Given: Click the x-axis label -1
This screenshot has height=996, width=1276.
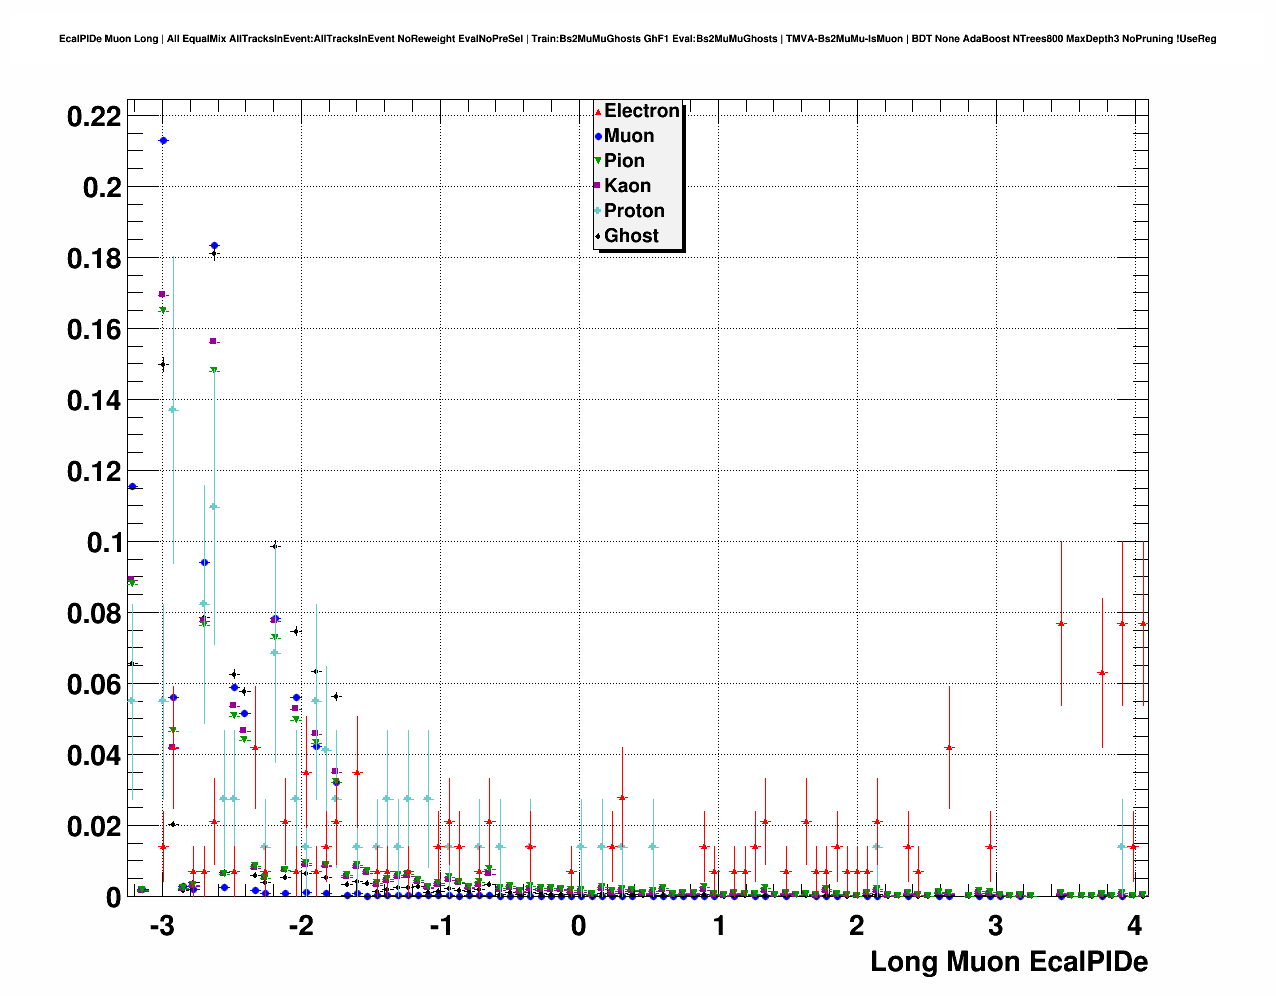Looking at the screenshot, I should (x=440, y=926).
